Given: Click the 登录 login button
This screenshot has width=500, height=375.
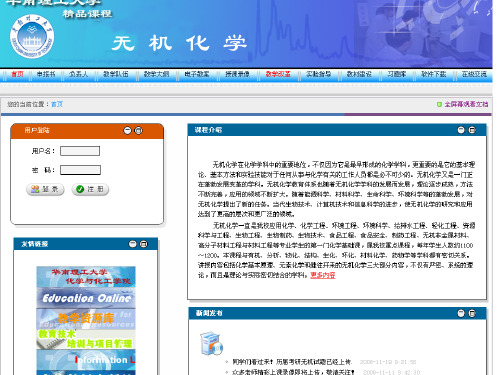Looking at the screenshot, I should tap(45, 189).
